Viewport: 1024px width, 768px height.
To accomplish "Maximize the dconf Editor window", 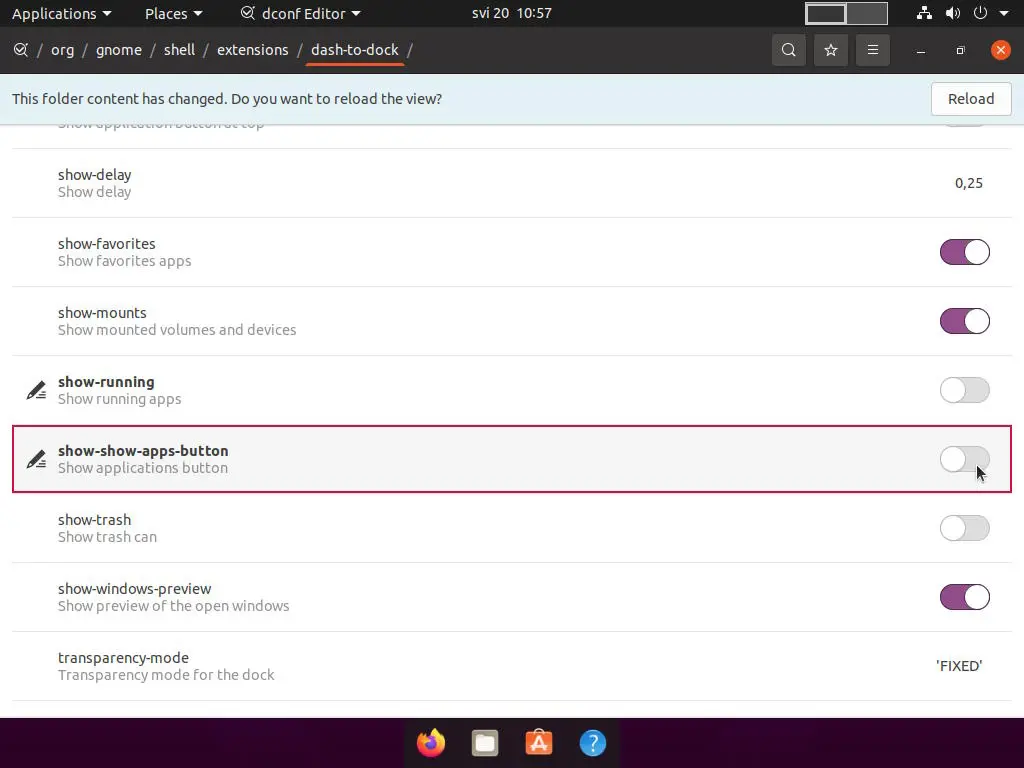I will (x=960, y=50).
